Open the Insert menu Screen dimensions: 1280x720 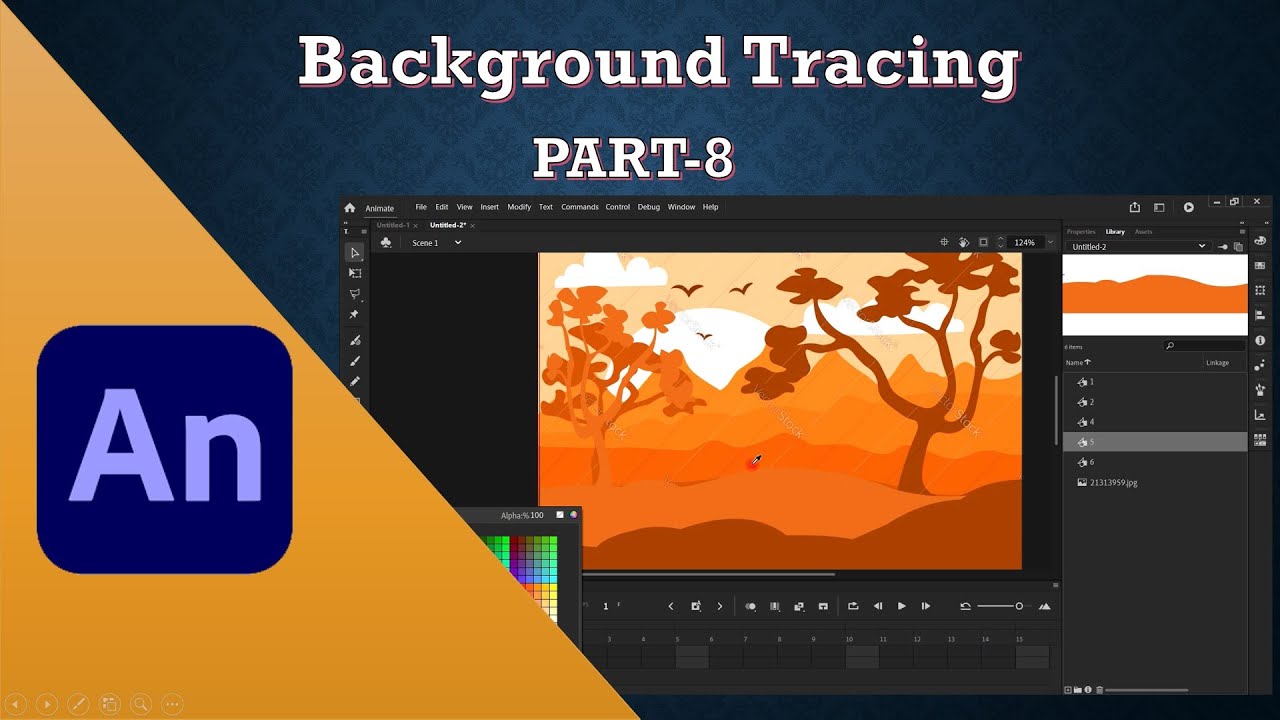point(489,207)
